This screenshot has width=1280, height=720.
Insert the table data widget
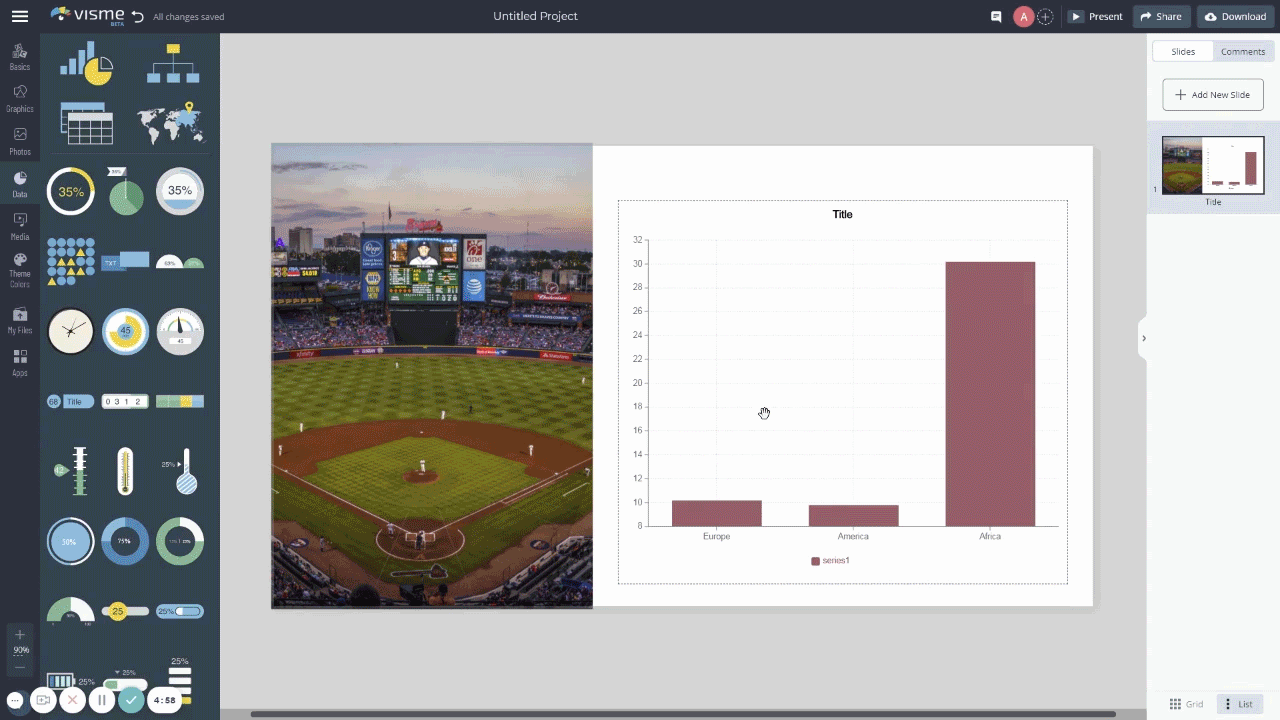86,124
